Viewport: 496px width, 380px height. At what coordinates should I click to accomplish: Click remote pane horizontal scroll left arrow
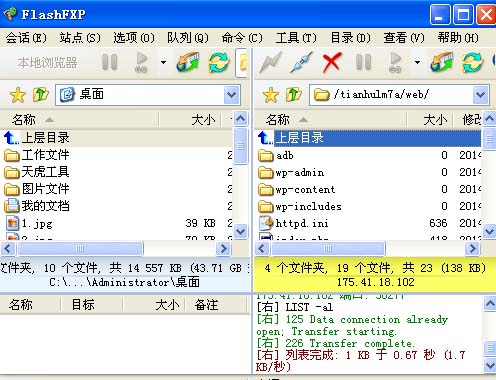[262, 249]
